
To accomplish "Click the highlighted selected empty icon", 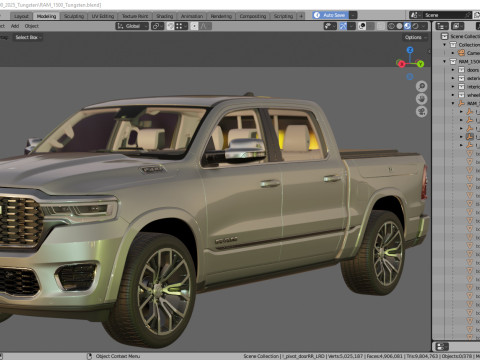I will (470, 137).
